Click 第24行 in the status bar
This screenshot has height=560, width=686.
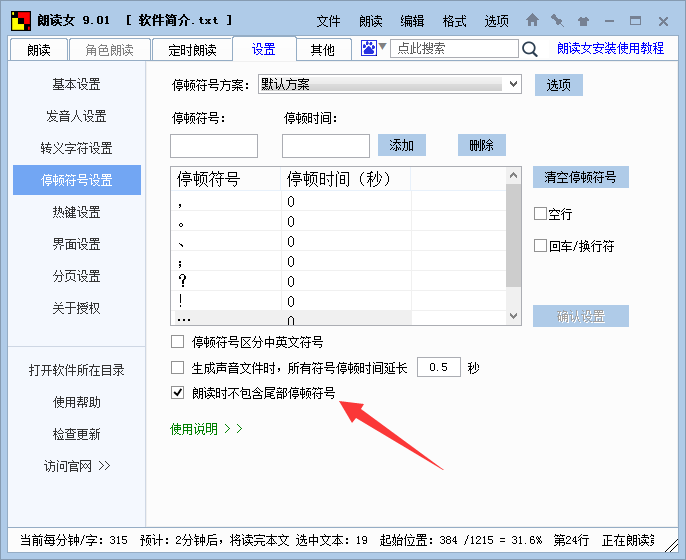coord(571,540)
